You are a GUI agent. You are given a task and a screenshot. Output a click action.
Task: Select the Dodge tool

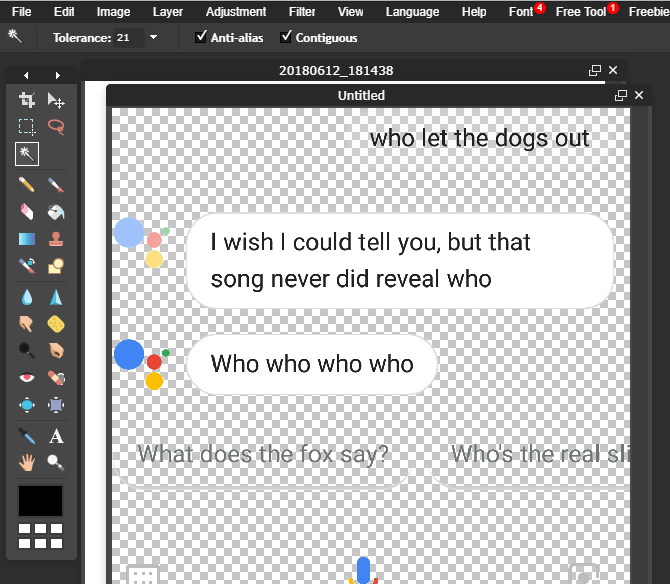(26, 351)
